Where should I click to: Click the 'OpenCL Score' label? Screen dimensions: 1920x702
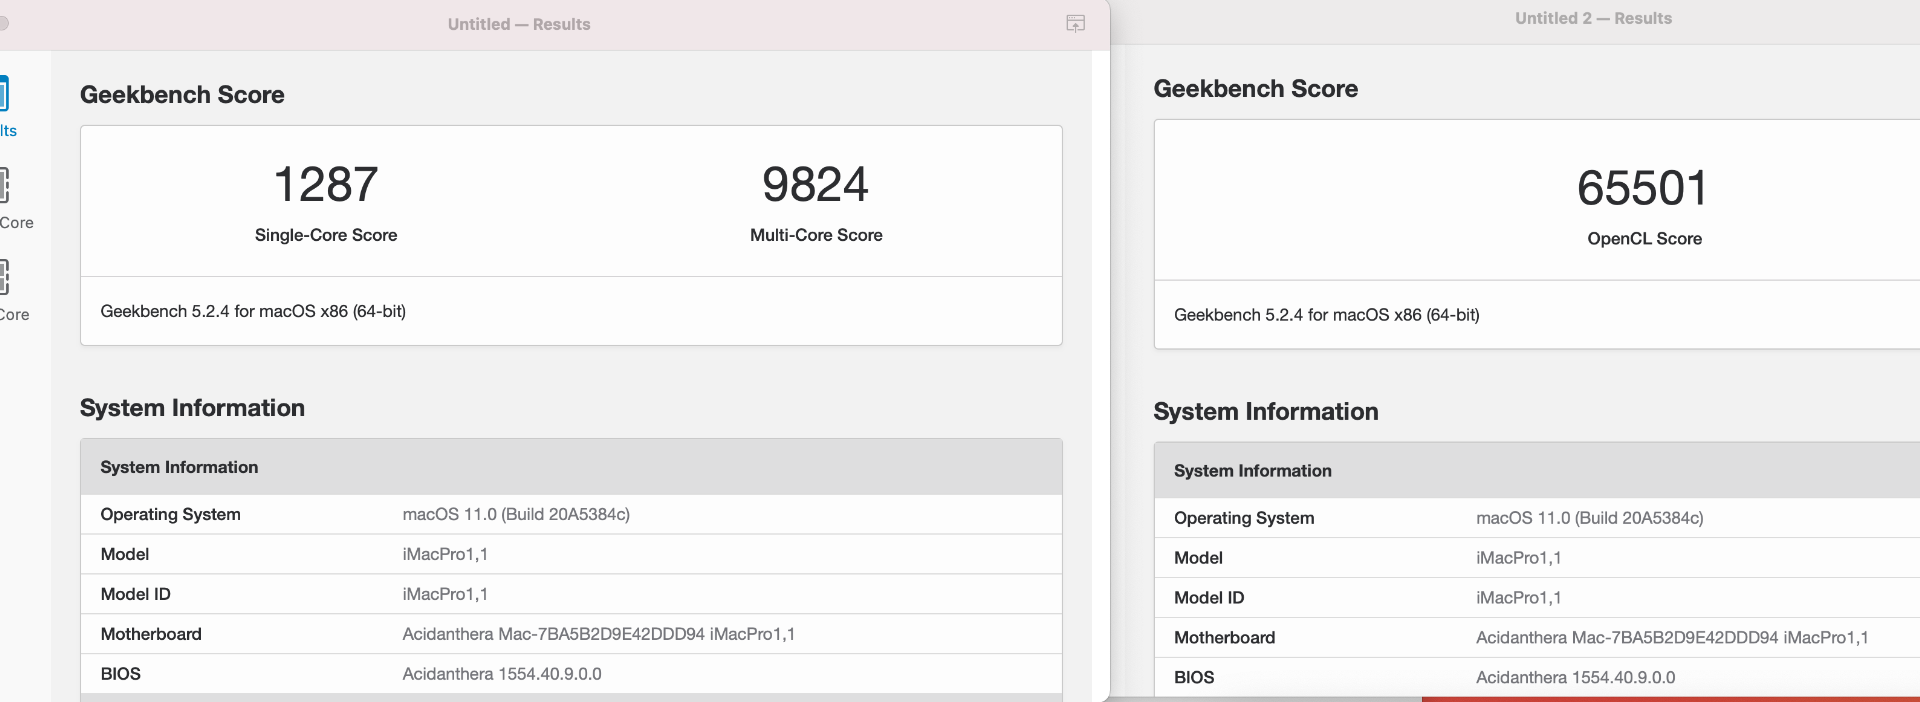pos(1644,239)
